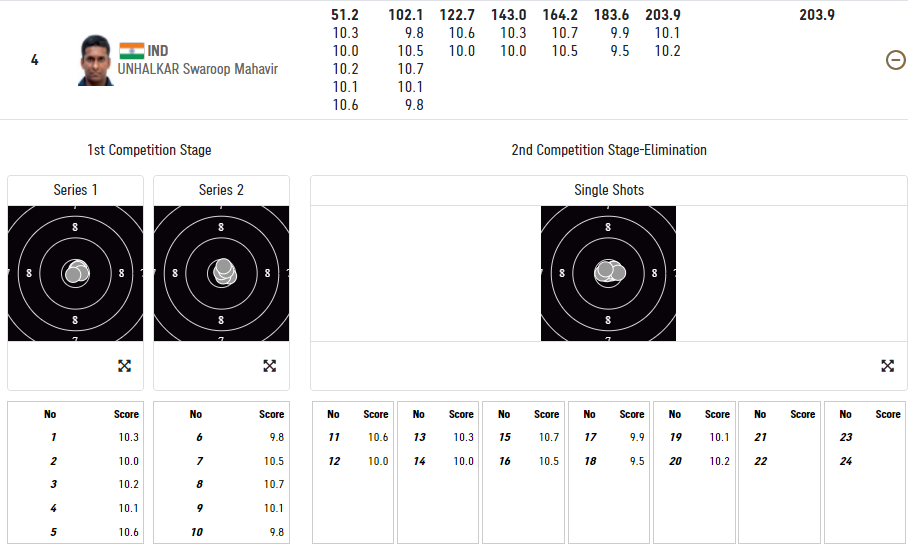Click the 1st Competition Stage heading
This screenshot has height=546, width=908.
tap(149, 150)
